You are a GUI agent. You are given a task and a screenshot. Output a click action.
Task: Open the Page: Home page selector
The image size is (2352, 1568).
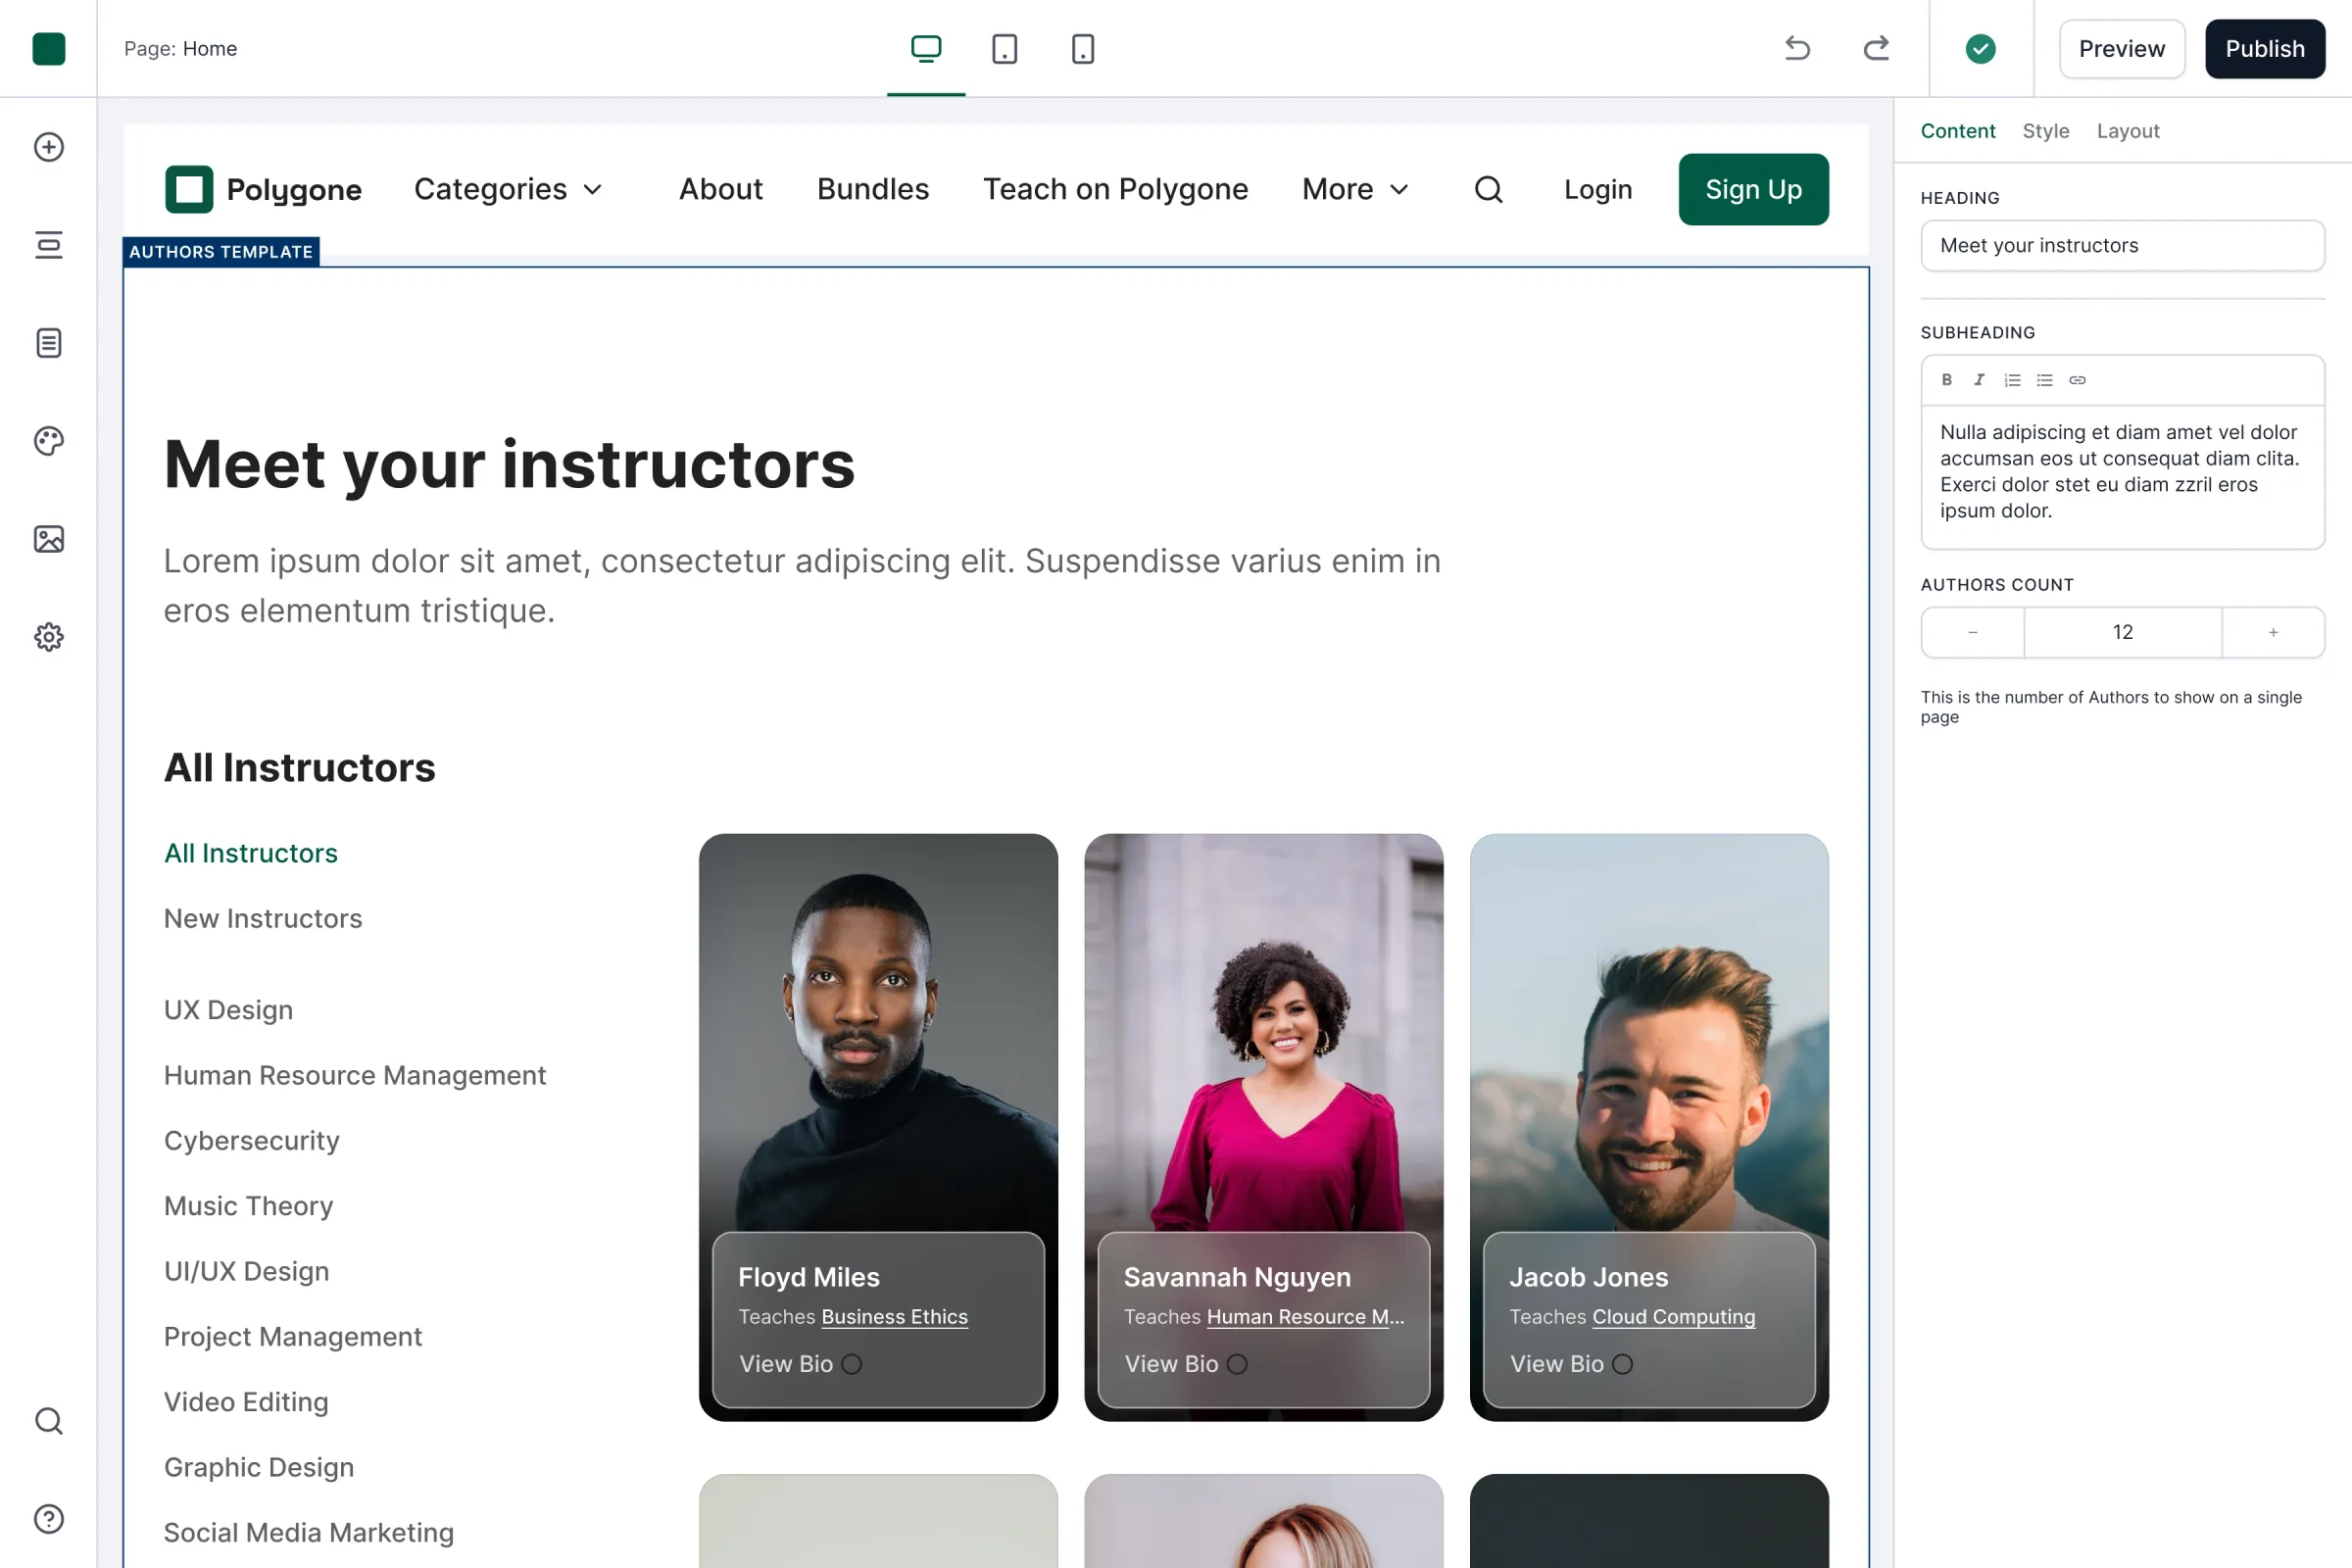click(x=181, y=48)
